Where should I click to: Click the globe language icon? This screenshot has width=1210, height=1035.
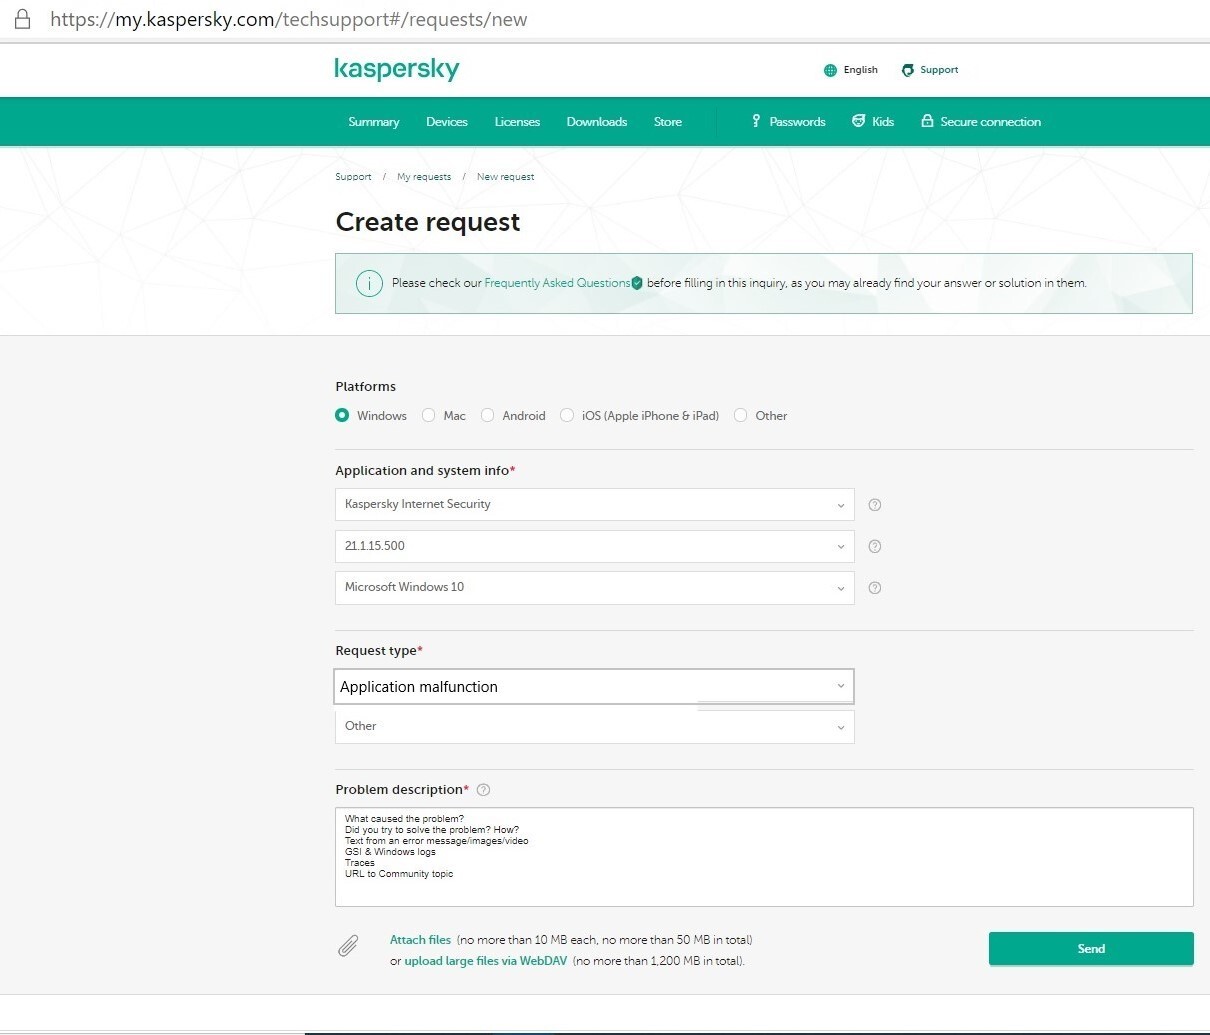coord(830,70)
